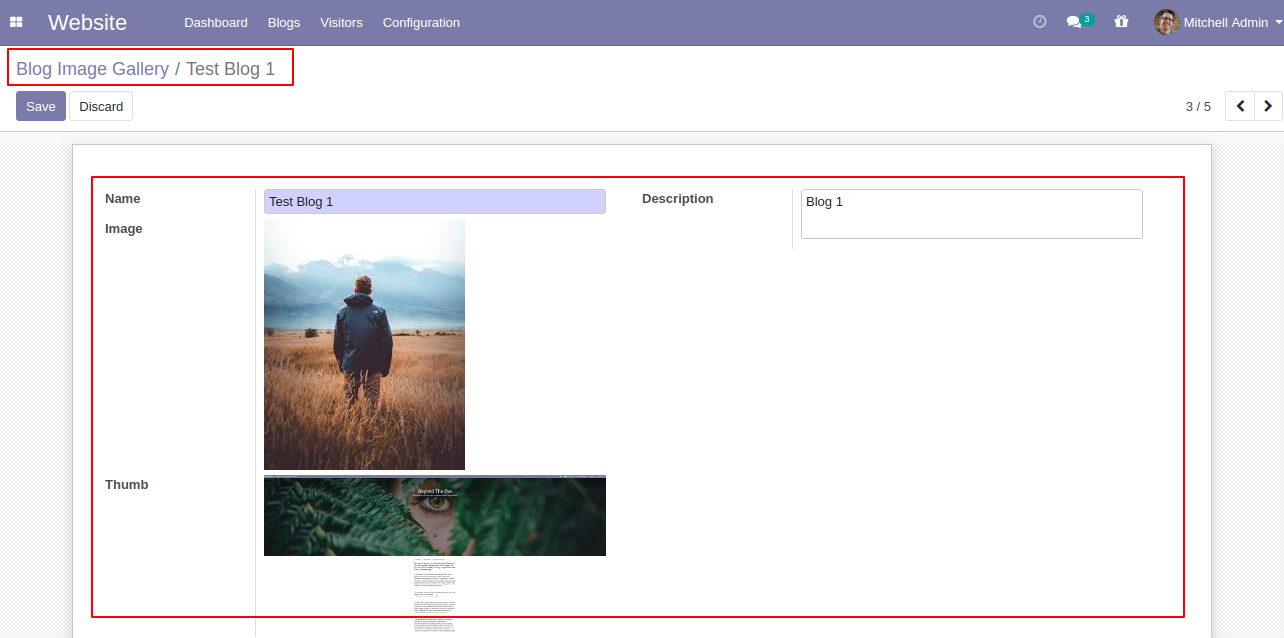Open the Configuration menu
This screenshot has width=1284, height=638.
(x=421, y=22)
